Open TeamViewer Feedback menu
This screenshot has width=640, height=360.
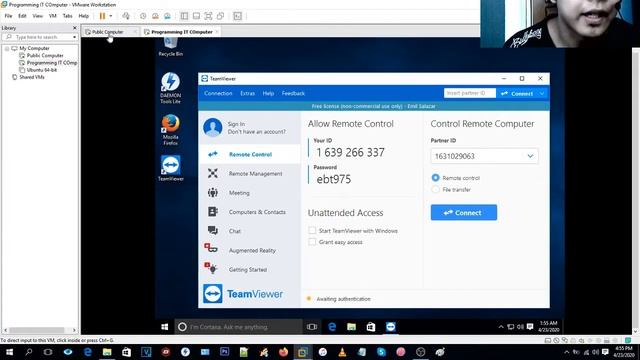click(293, 93)
